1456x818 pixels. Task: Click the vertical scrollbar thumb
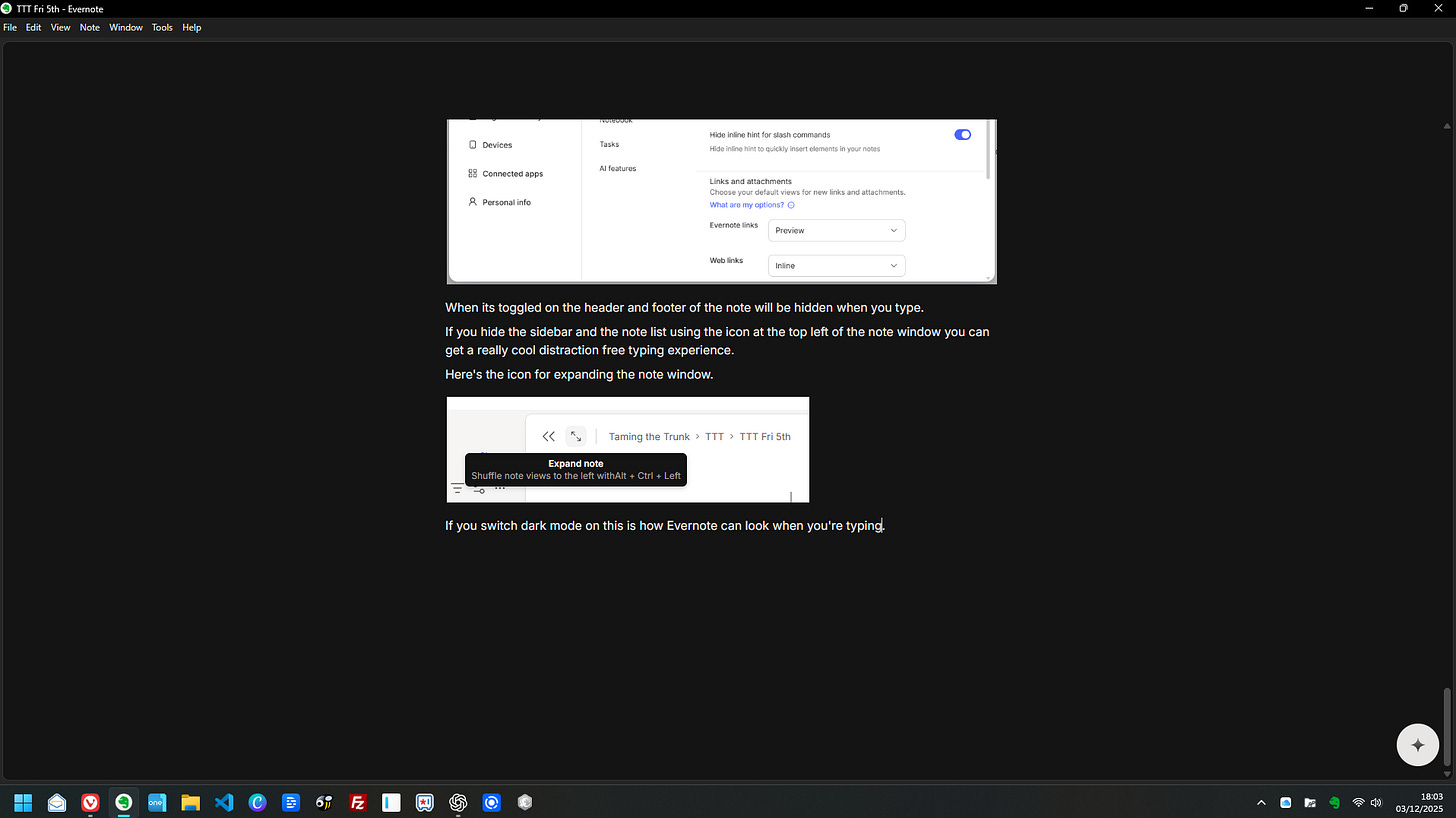1447,726
